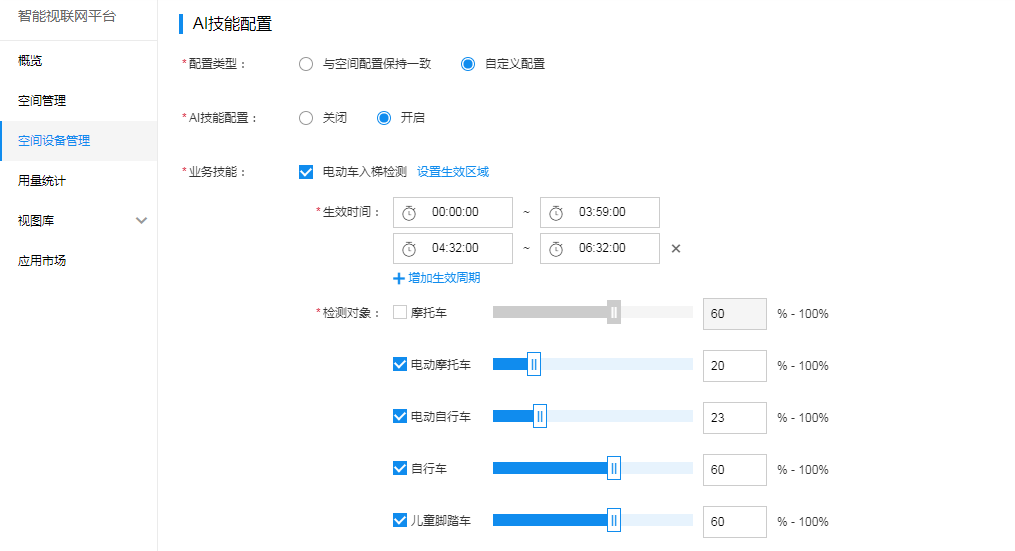The image size is (1015, 551).
Task: Enable the 摩托车 detection checkbox
Action: [x=400, y=312]
